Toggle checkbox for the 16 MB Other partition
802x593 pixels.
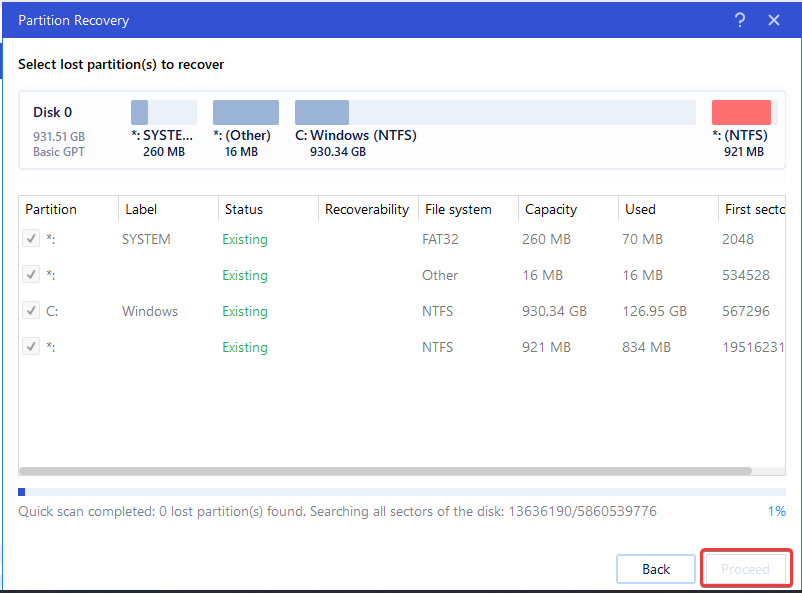[x=32, y=275]
